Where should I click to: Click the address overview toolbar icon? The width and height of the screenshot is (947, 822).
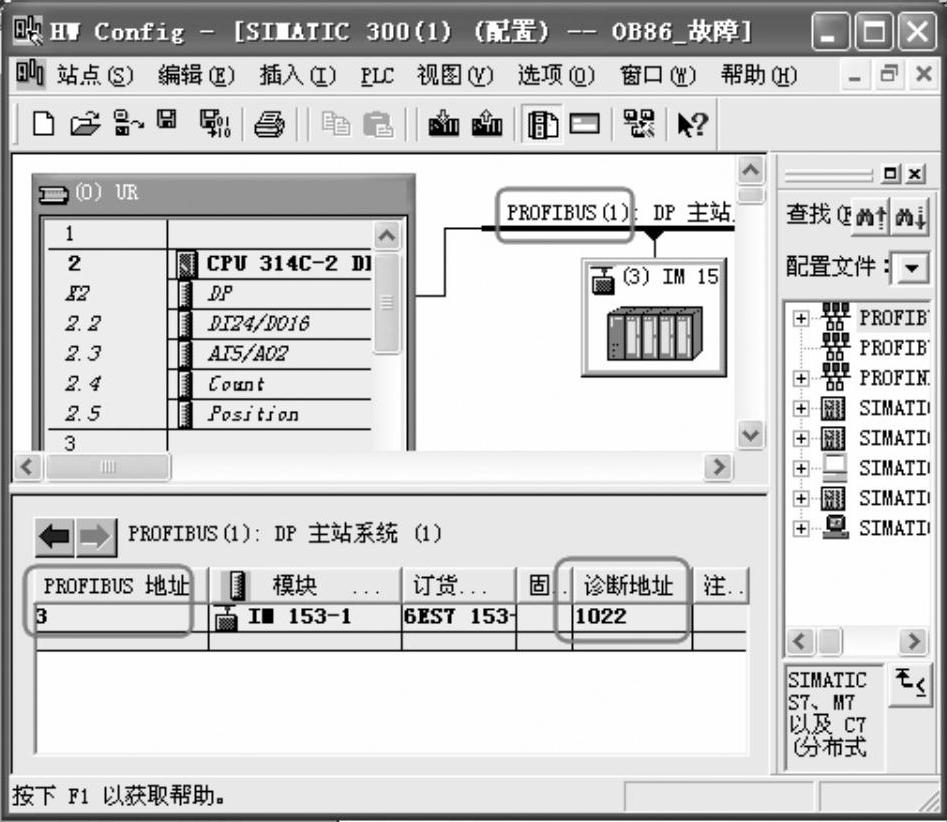pos(584,124)
